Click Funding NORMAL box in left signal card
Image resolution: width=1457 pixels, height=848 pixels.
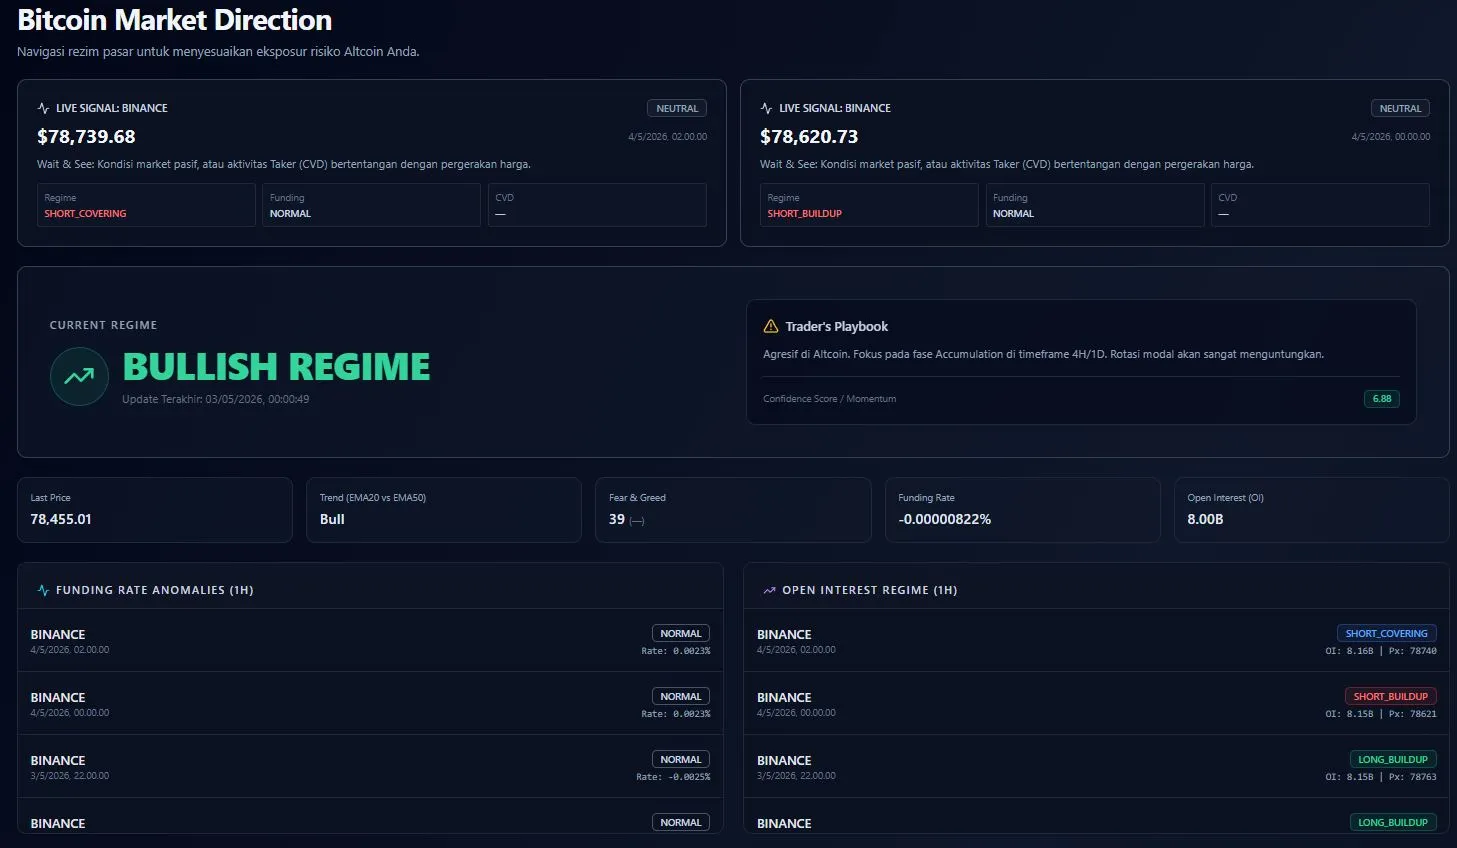pyautogui.click(x=371, y=205)
